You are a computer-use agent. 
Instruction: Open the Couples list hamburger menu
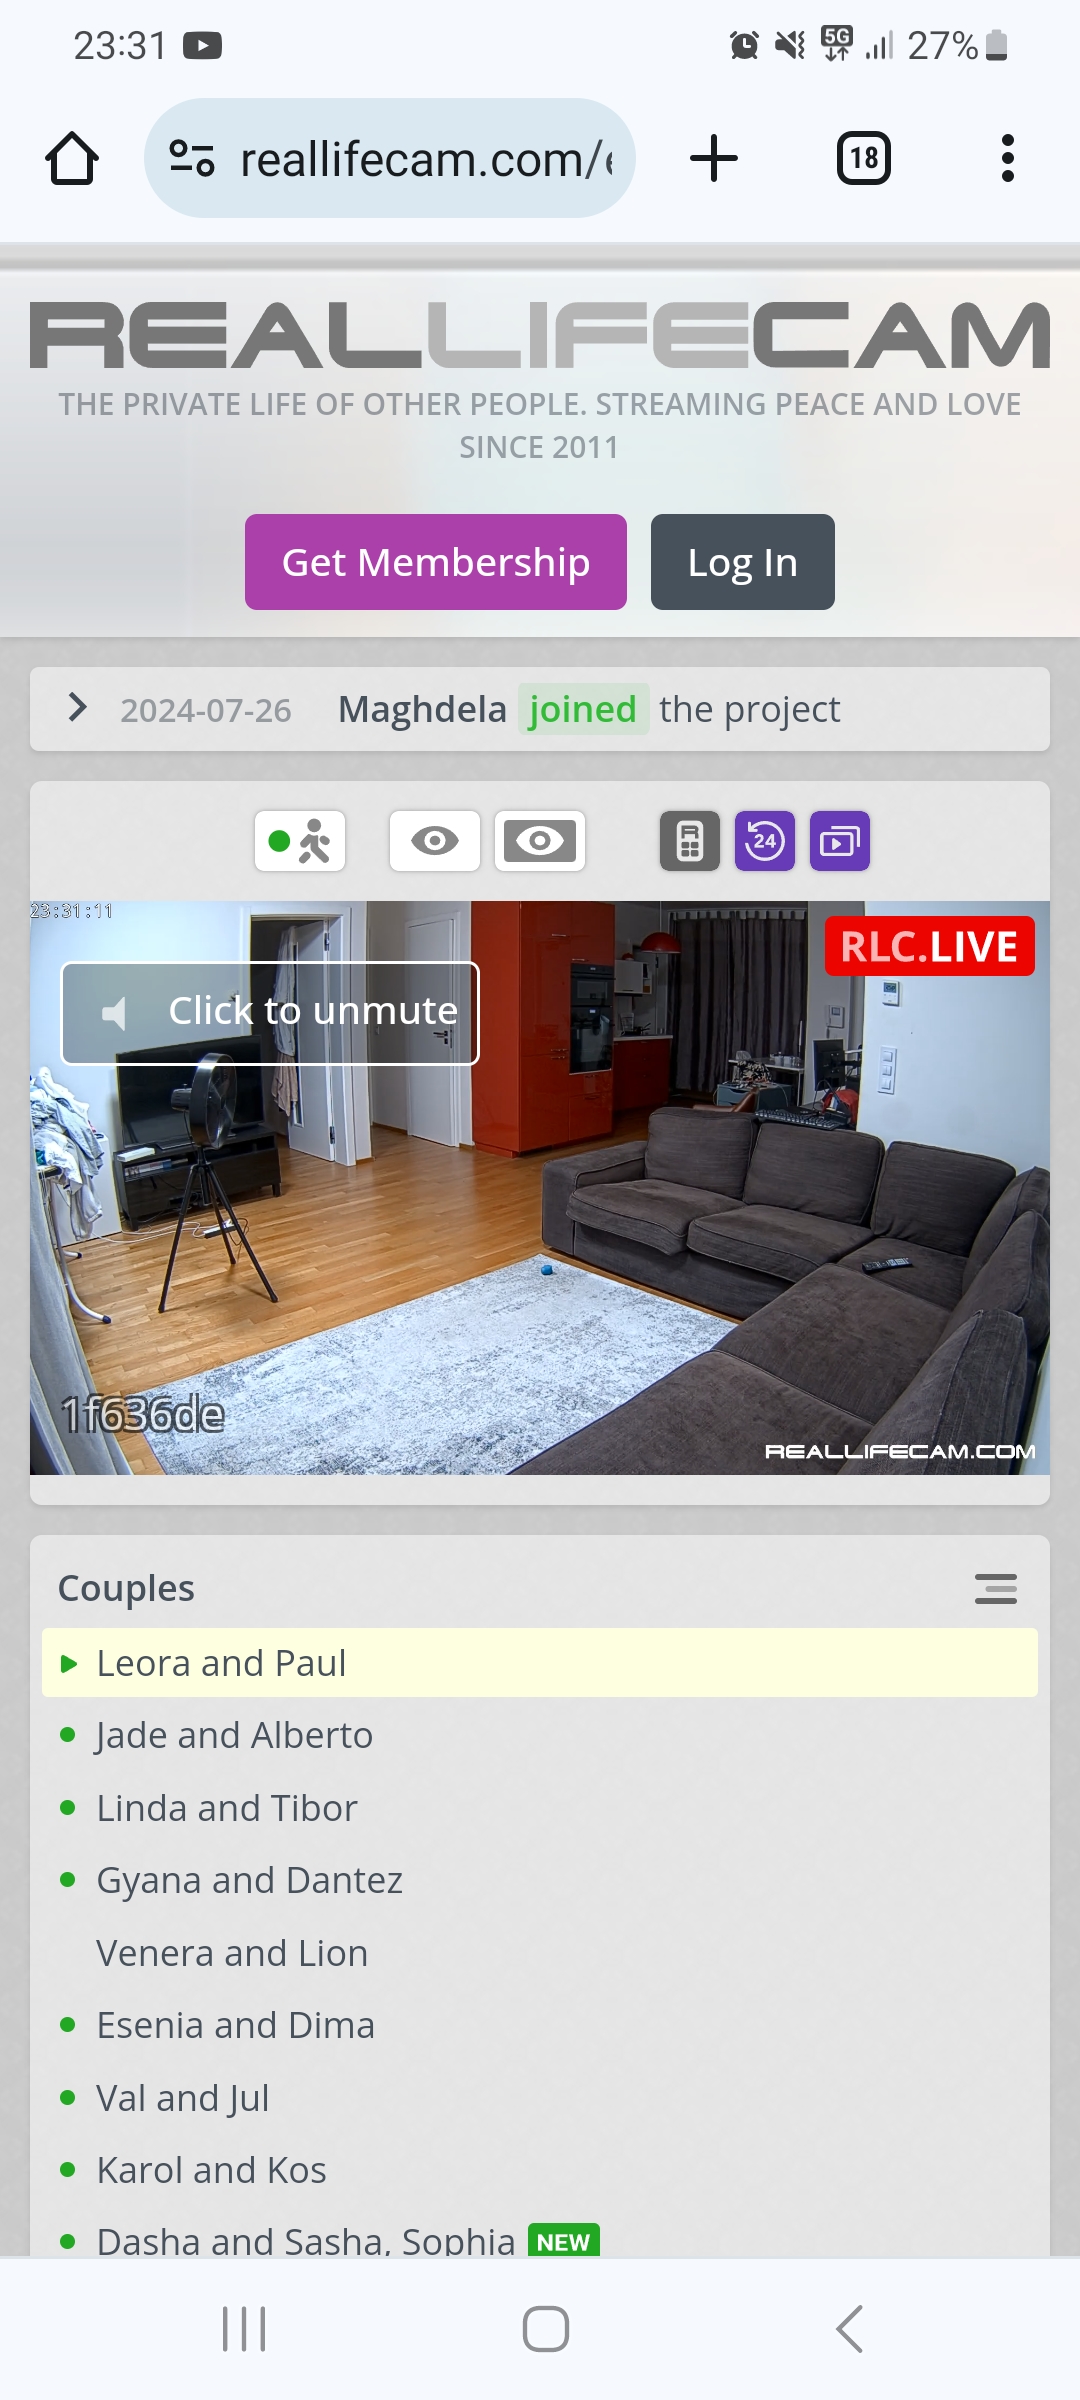coord(996,1589)
